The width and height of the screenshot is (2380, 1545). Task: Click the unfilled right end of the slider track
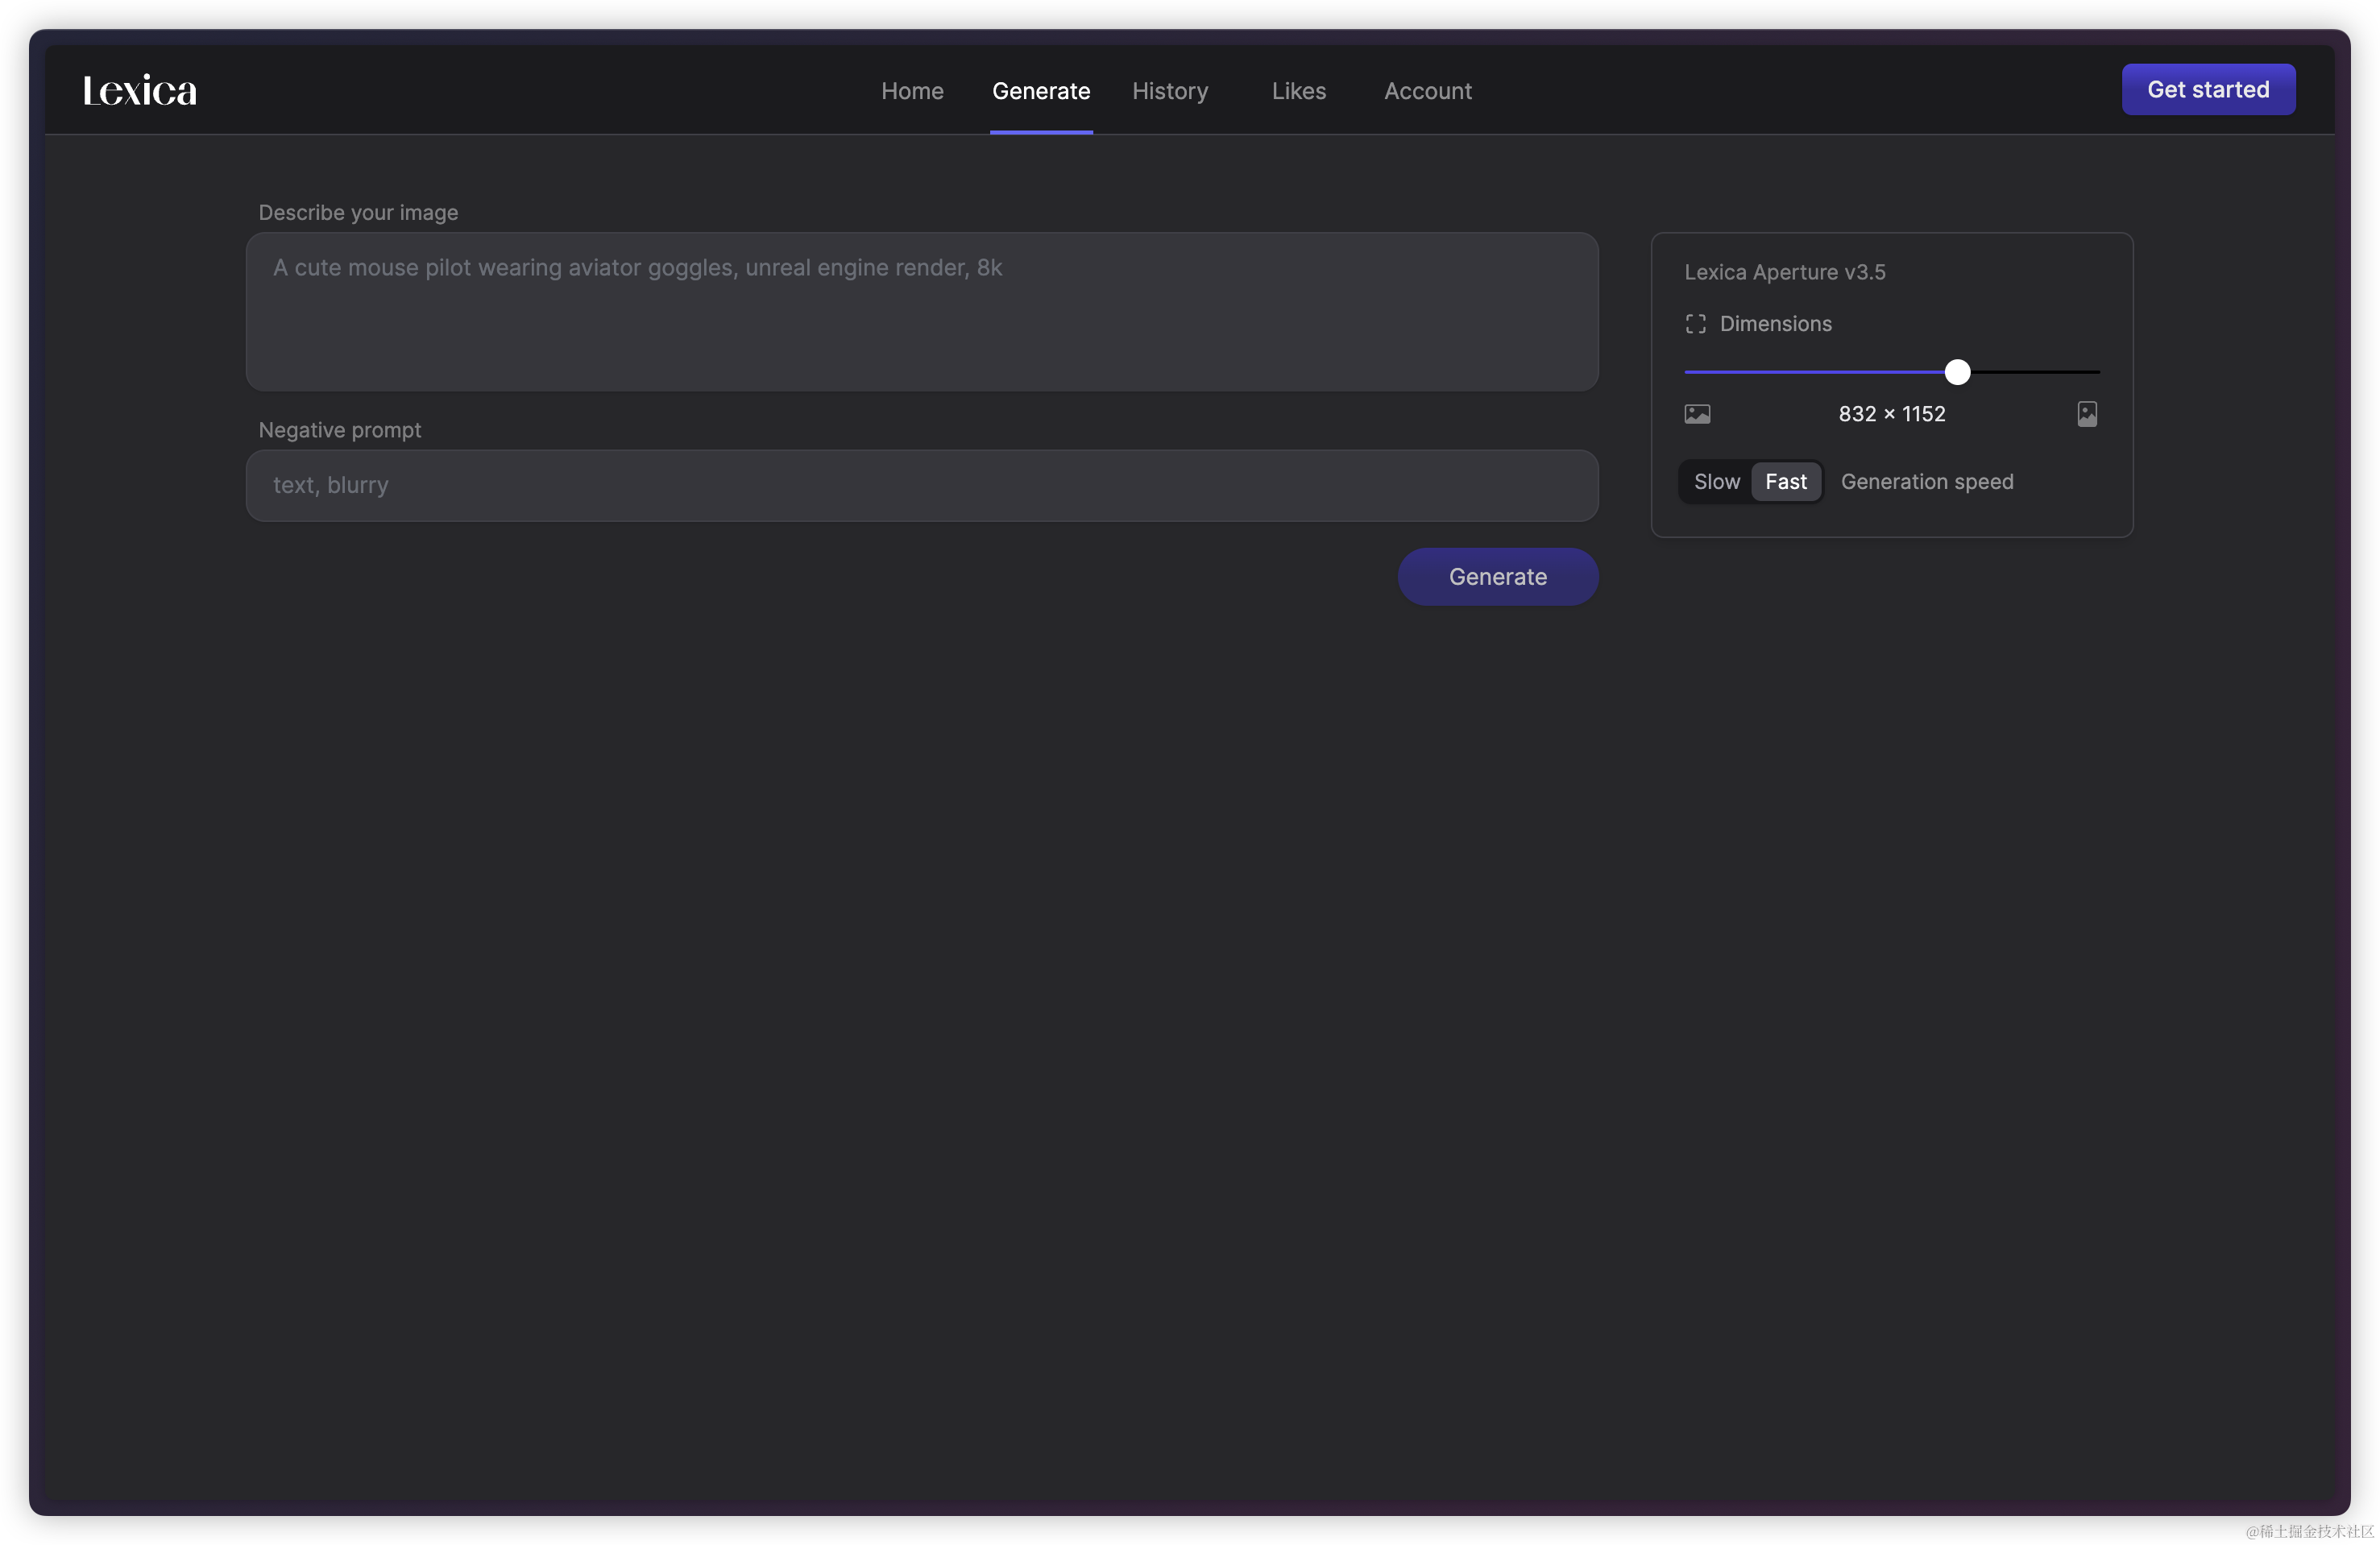2070,372
